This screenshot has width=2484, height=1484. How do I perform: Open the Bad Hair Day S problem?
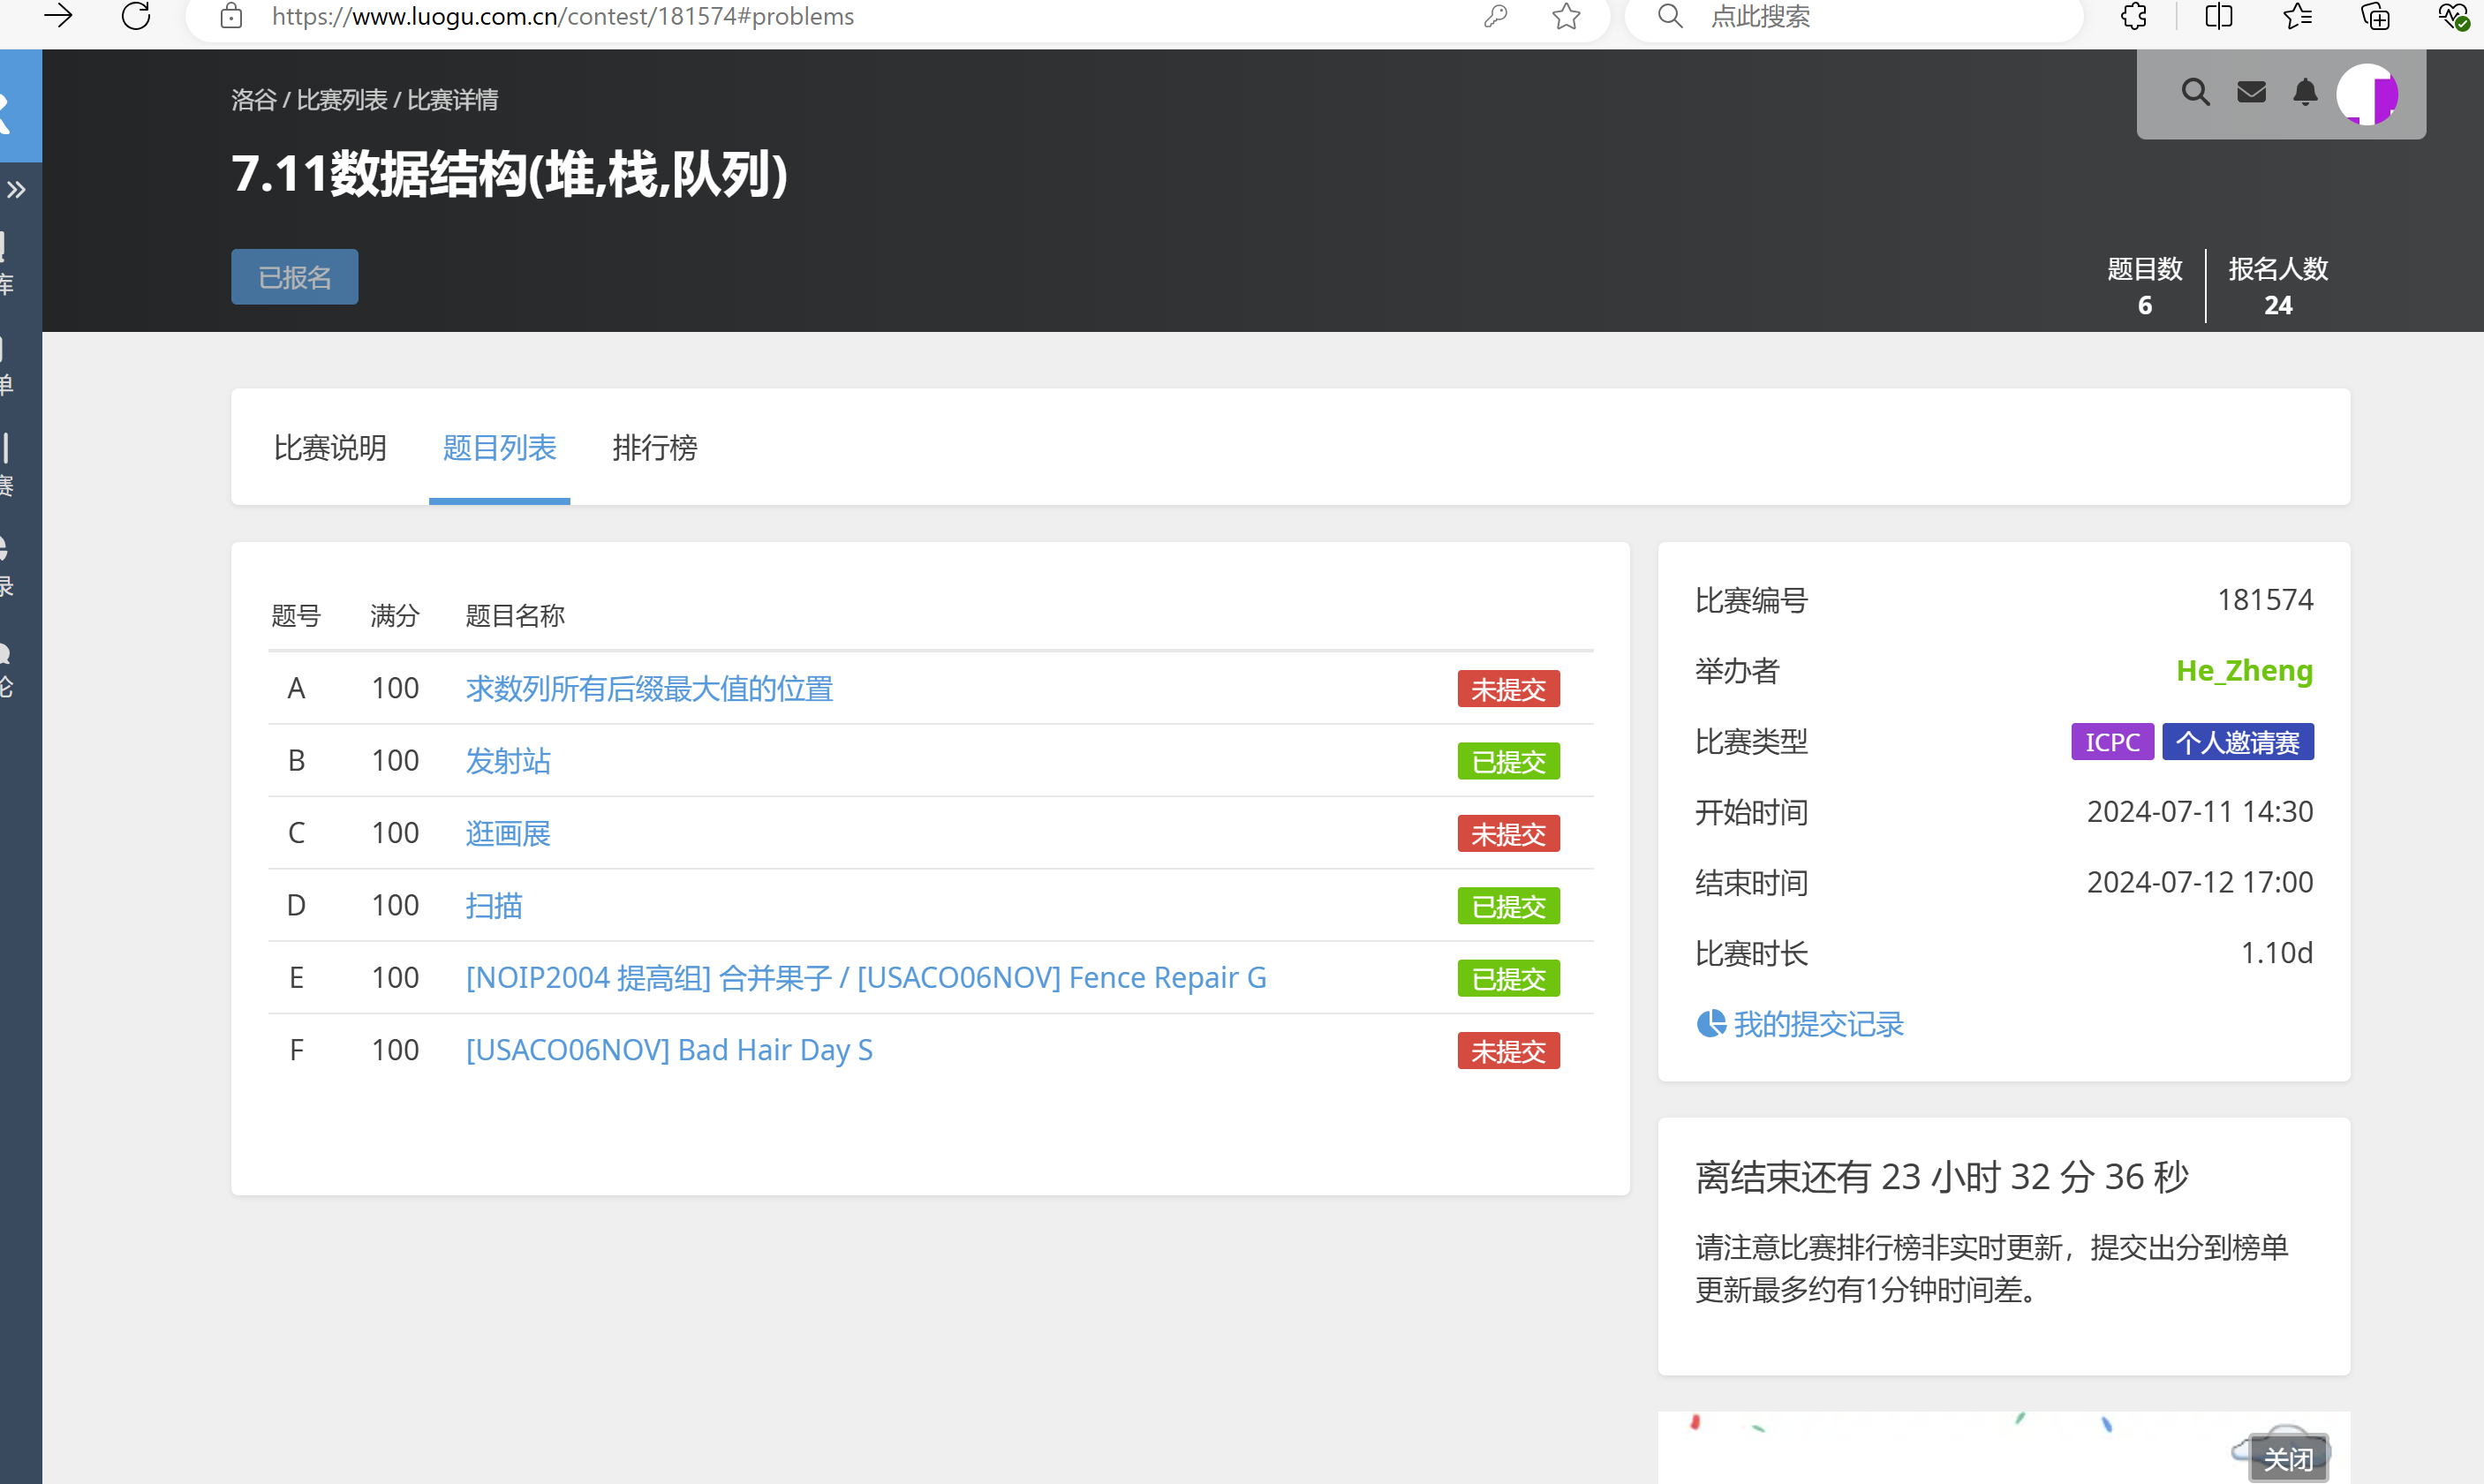tap(669, 1050)
